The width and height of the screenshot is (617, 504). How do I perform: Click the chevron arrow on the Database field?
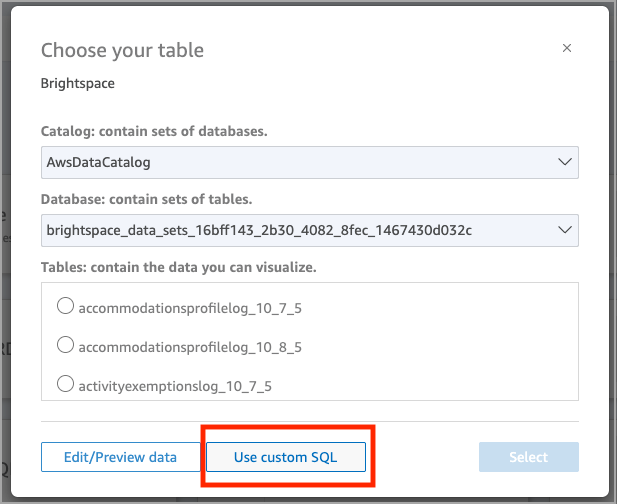coord(565,231)
